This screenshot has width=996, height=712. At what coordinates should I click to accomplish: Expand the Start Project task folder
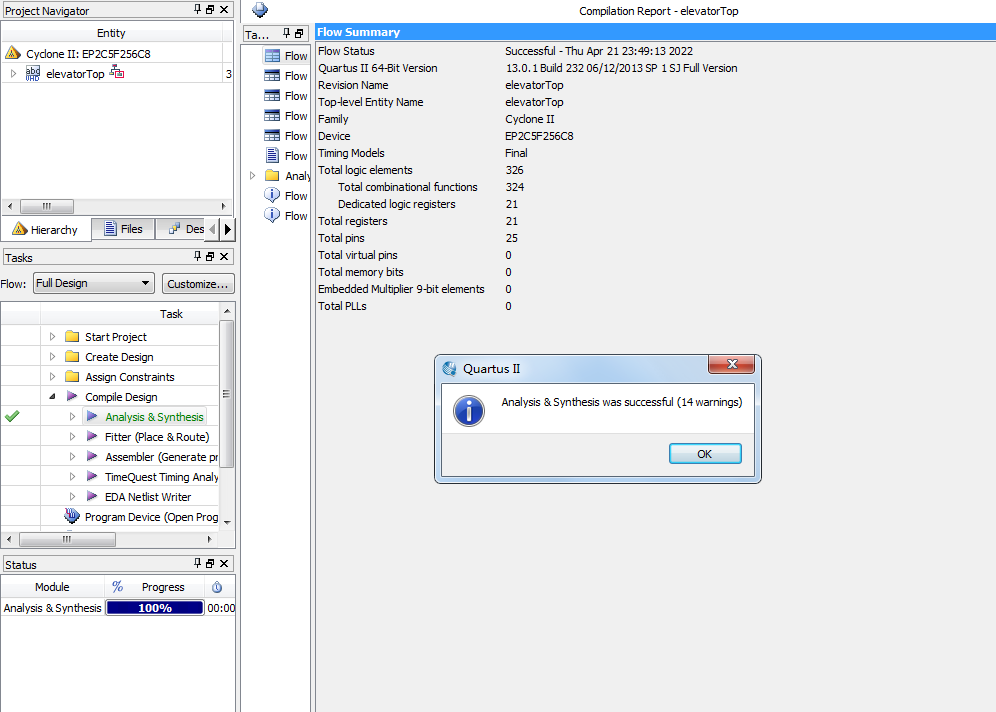point(53,337)
